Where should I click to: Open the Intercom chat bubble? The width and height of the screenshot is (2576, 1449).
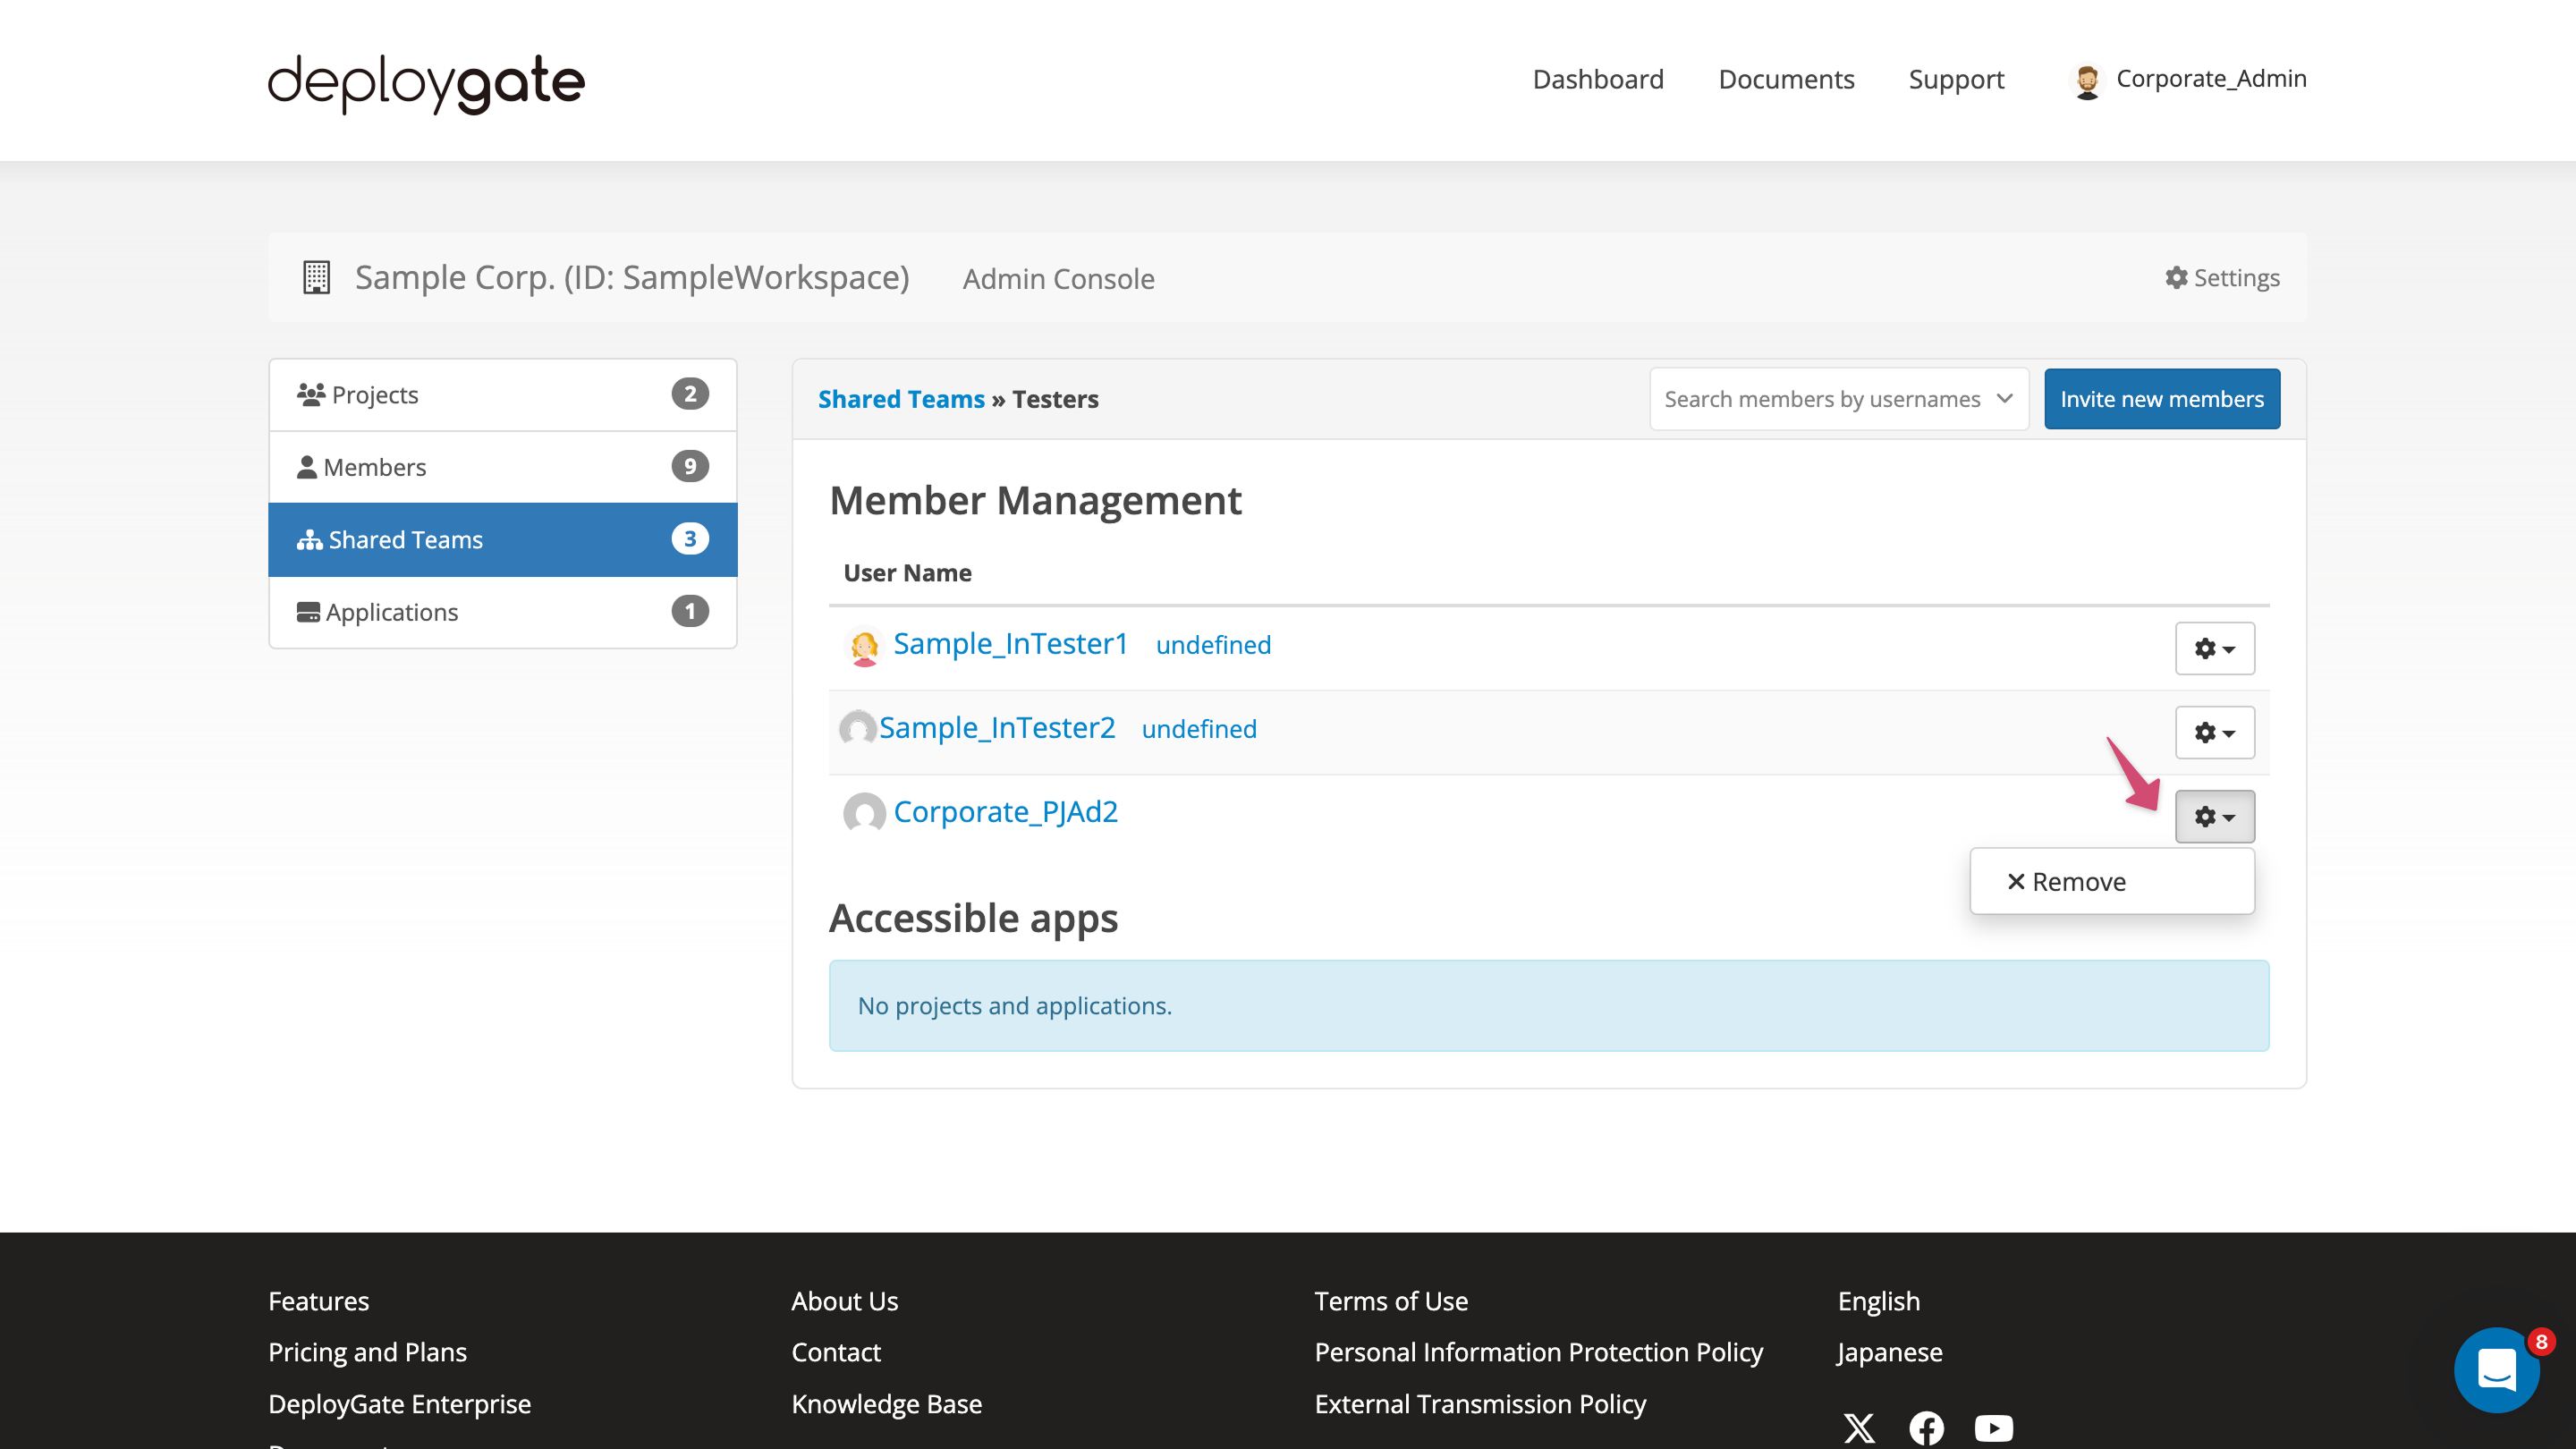point(2497,1370)
